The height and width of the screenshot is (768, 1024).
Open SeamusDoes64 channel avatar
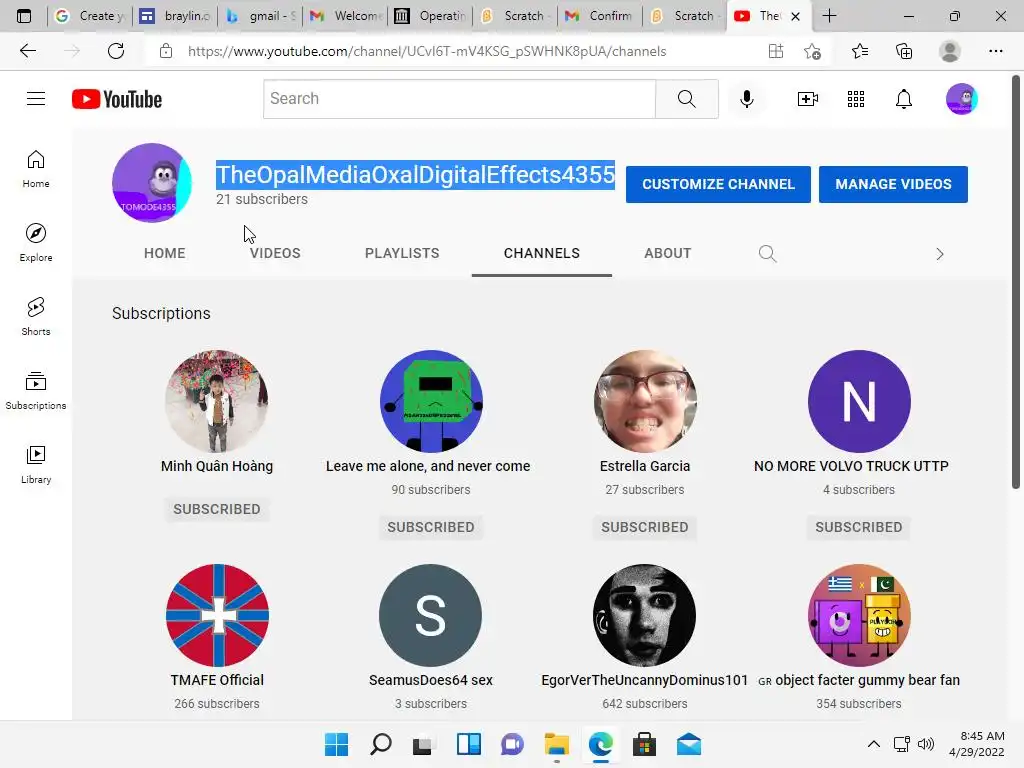430,615
